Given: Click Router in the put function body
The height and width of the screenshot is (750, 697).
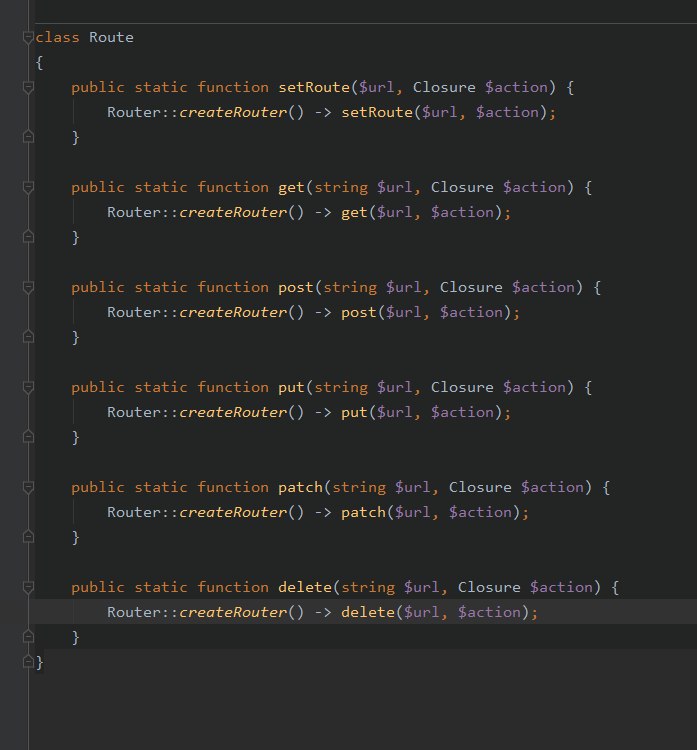Looking at the screenshot, I should coord(134,412).
